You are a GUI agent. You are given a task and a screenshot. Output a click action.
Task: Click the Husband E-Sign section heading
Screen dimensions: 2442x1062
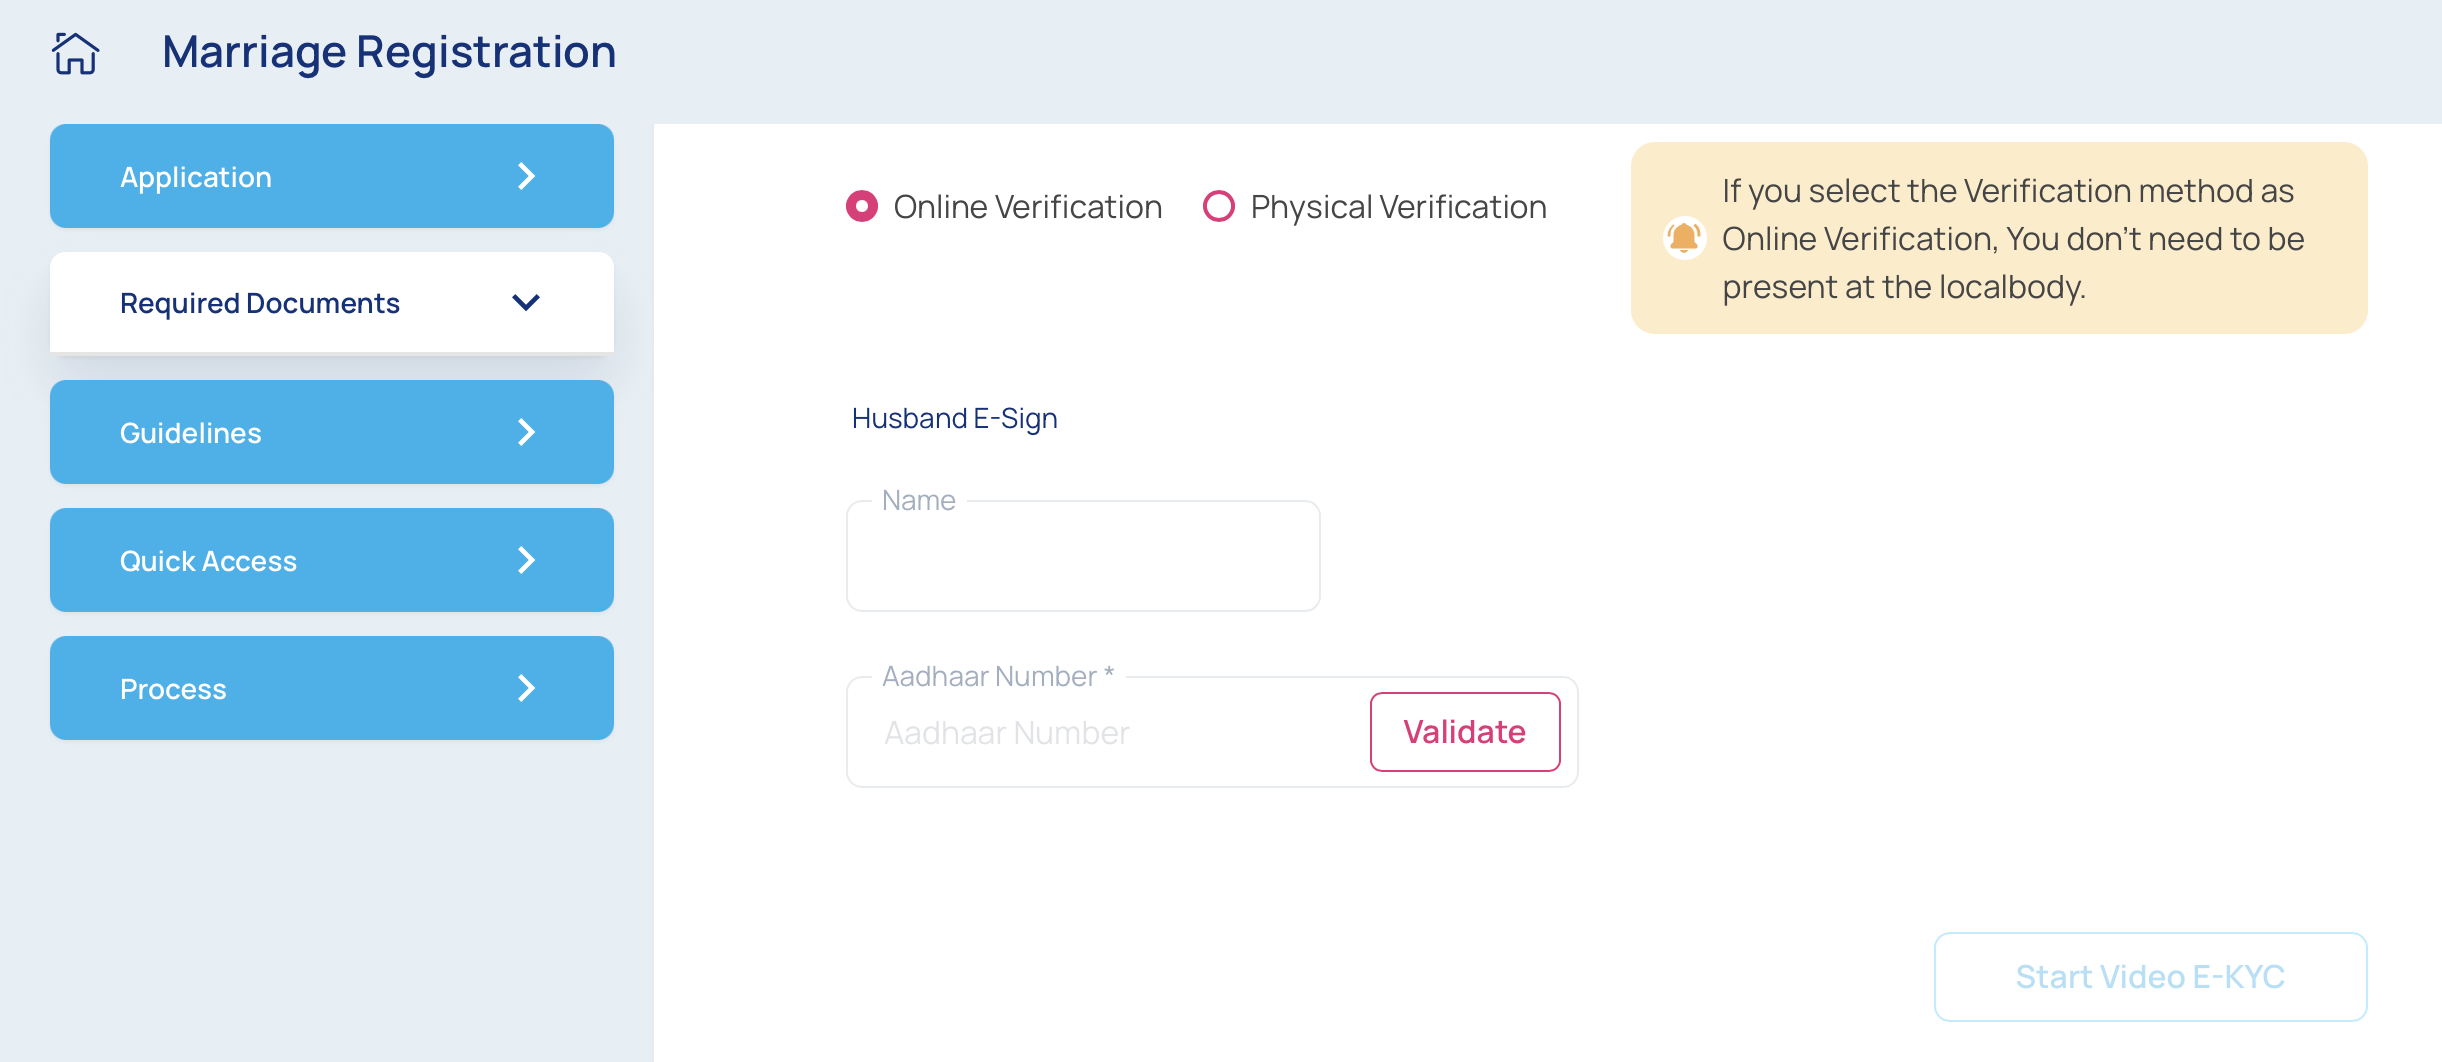(954, 418)
